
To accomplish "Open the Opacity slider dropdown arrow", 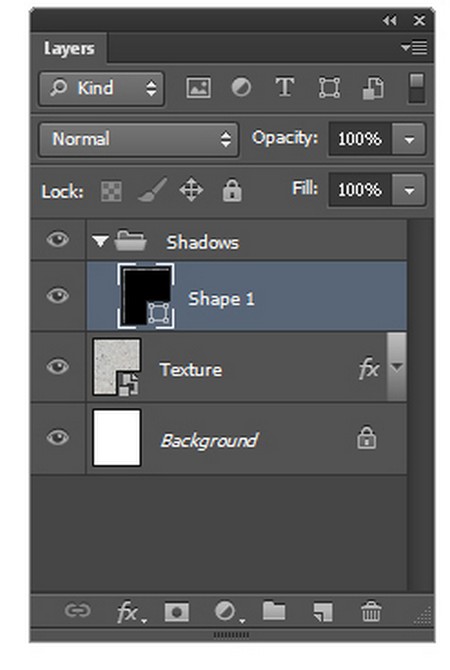I will (409, 139).
